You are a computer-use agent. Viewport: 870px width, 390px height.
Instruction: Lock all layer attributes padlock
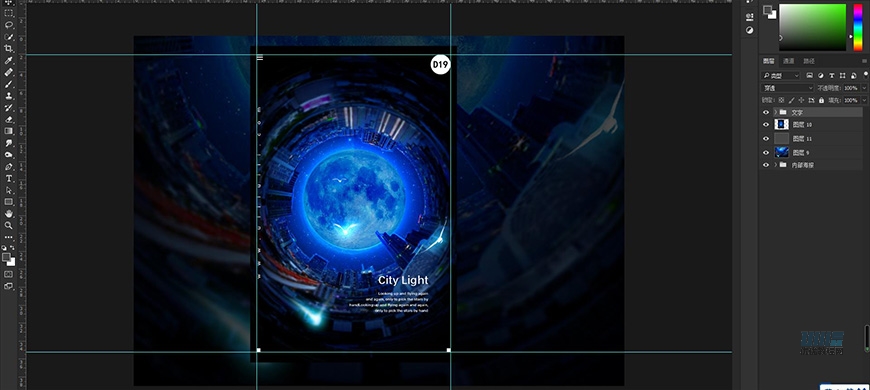click(x=821, y=100)
